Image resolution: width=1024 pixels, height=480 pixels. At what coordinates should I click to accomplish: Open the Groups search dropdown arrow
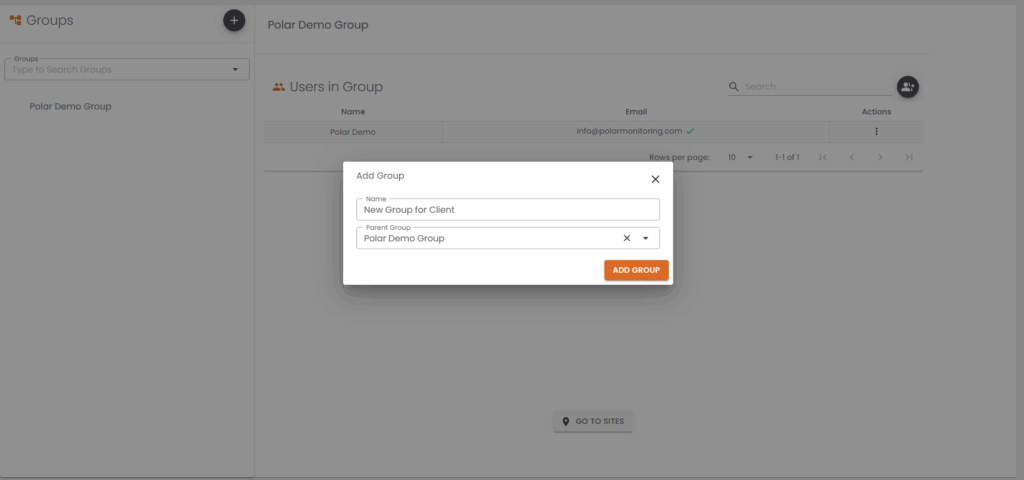[236, 70]
